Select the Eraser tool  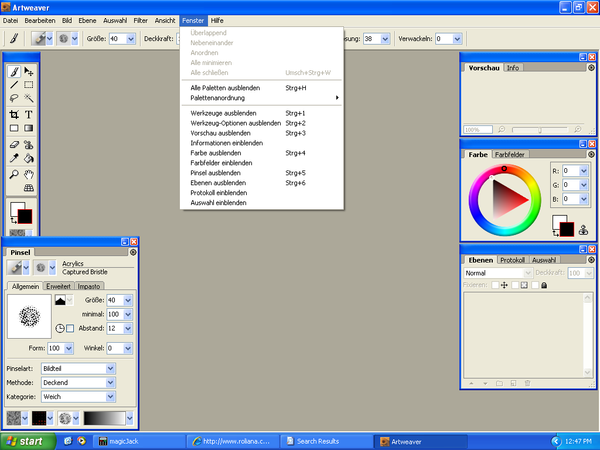[x=14, y=145]
